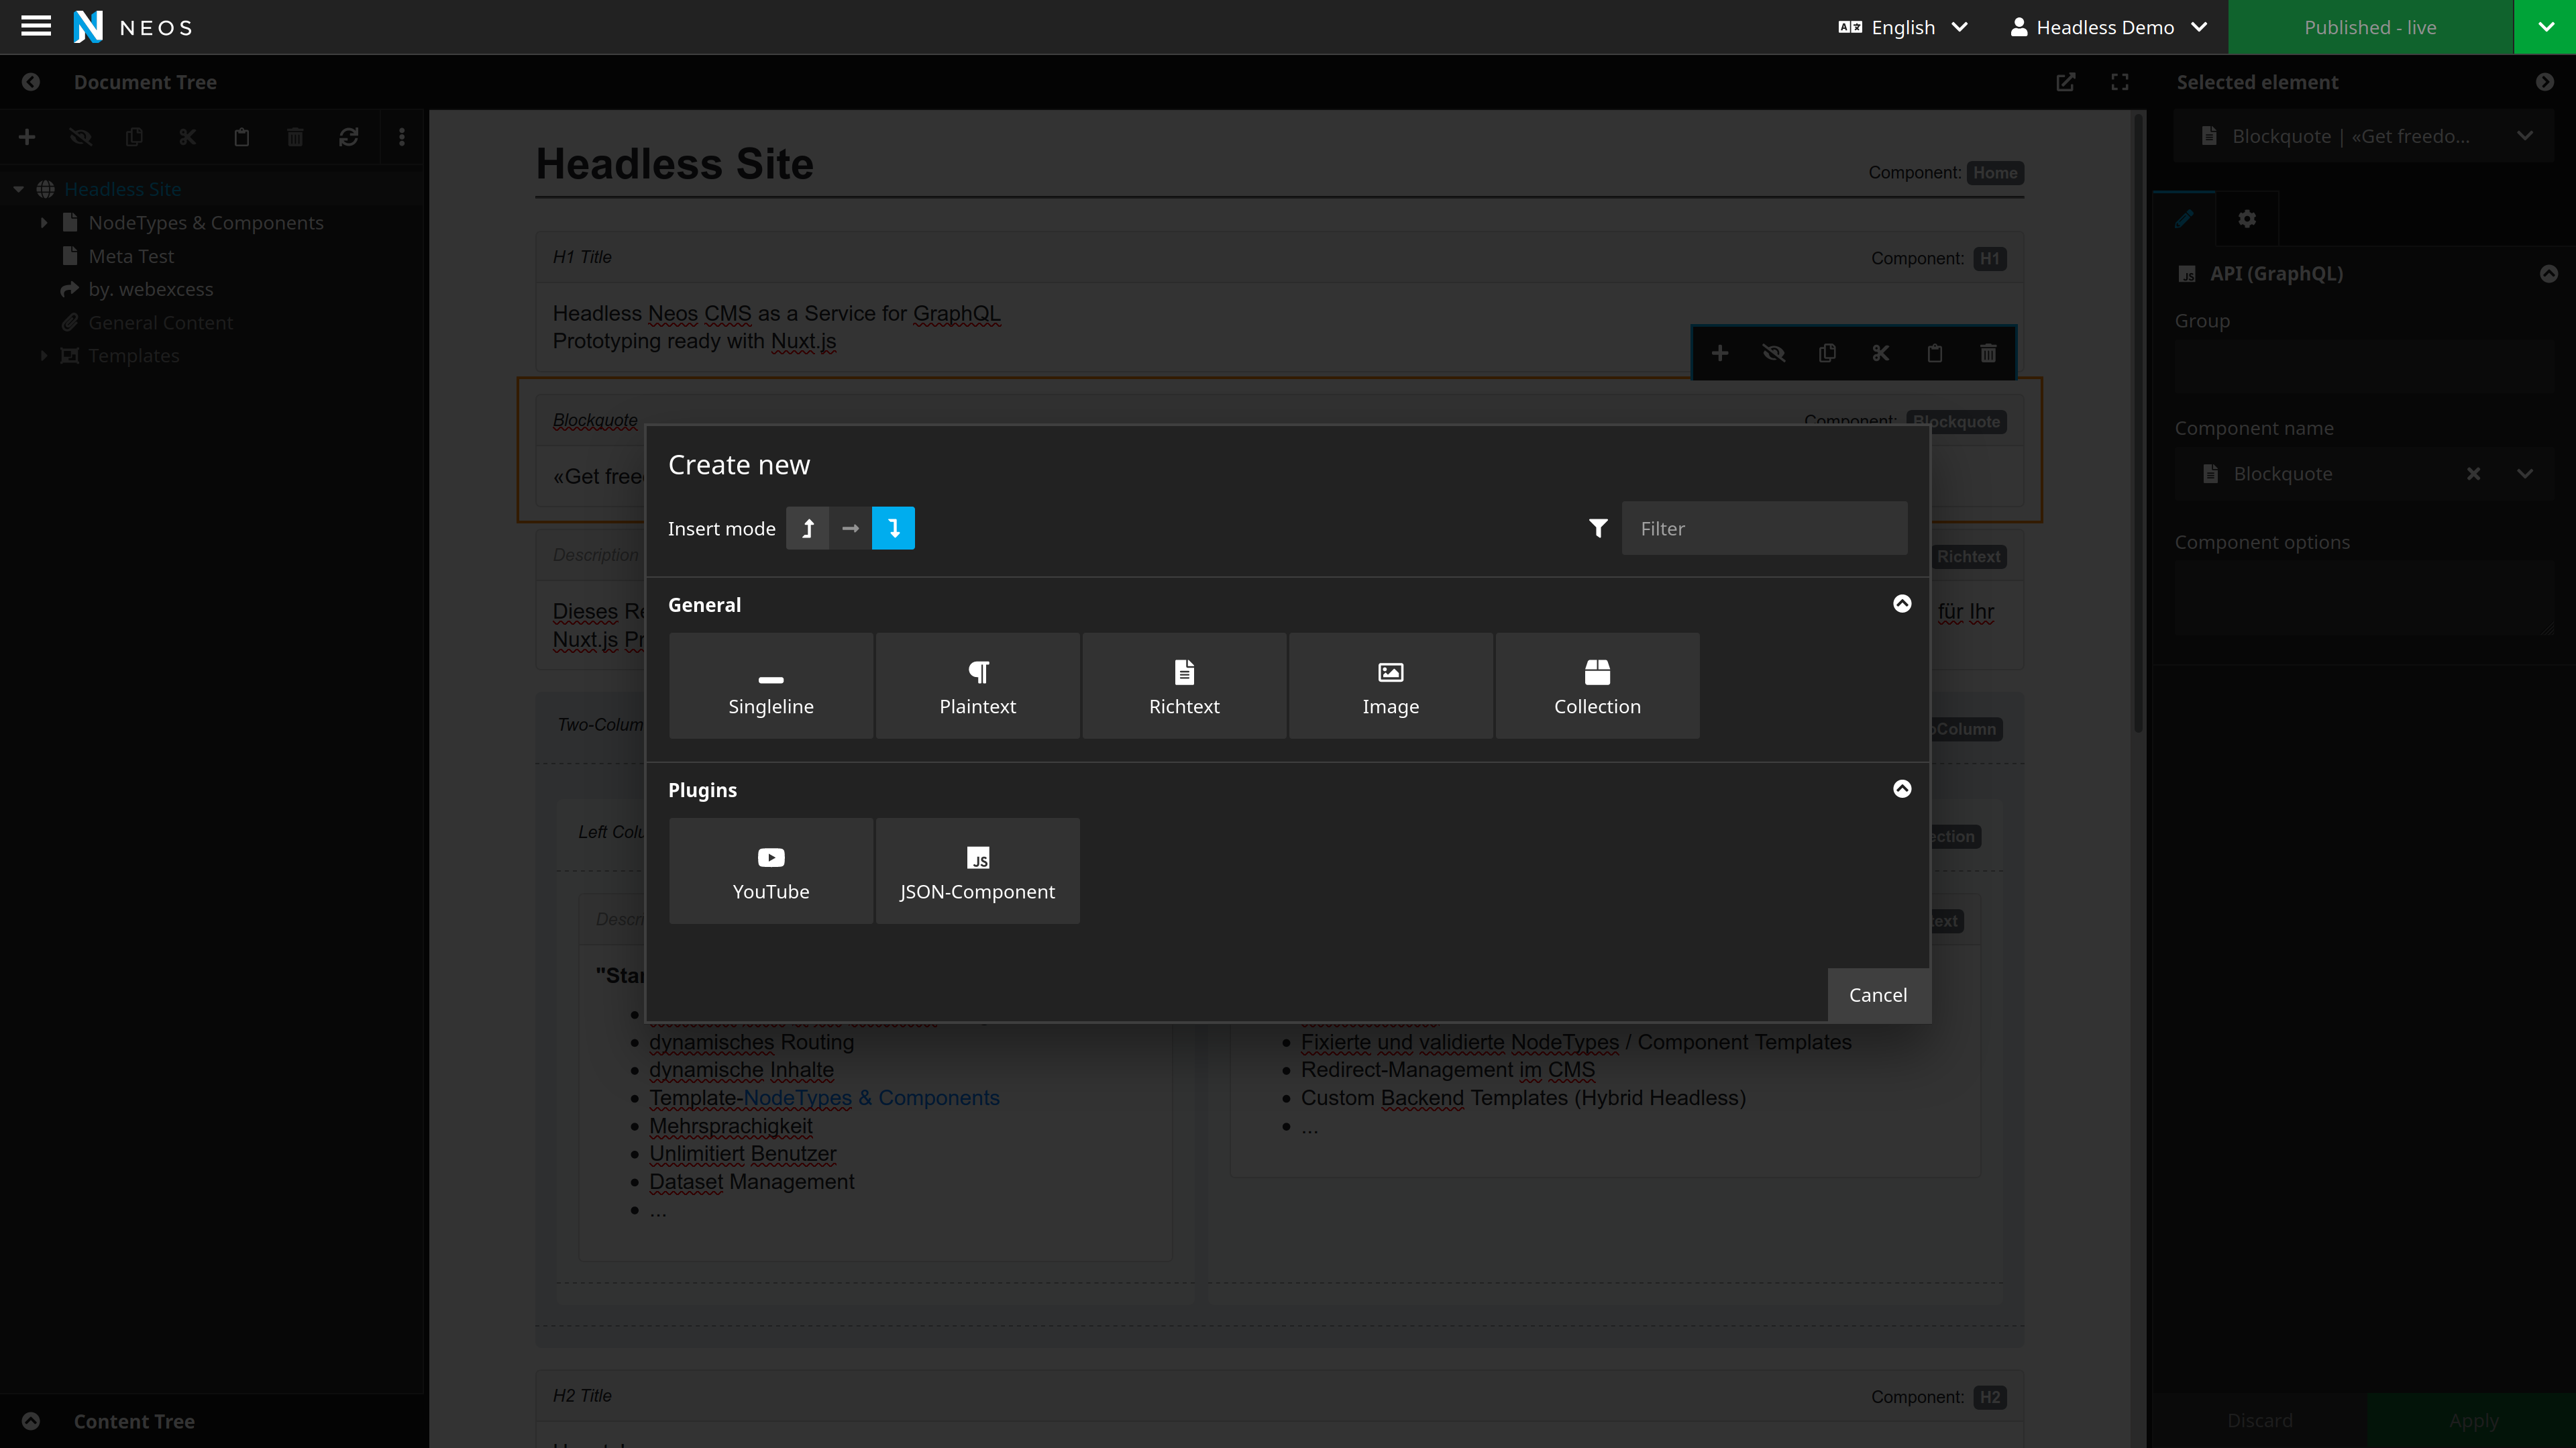This screenshot has width=2576, height=1448.
Task: Collapse the Document Tree panel
Action: tap(31, 82)
